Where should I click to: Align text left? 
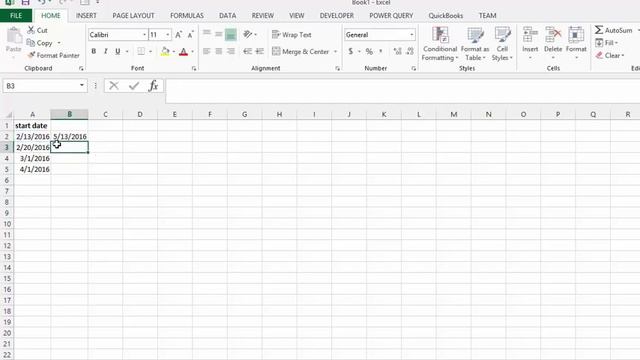[x=207, y=51]
